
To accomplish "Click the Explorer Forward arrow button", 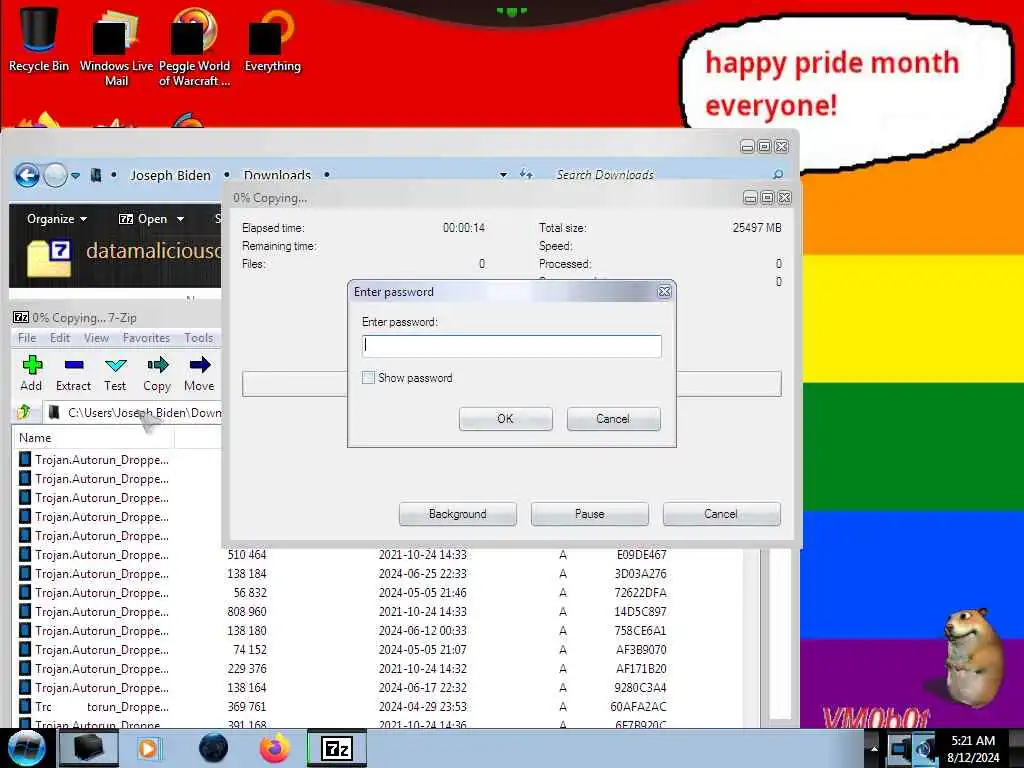I will [x=56, y=175].
